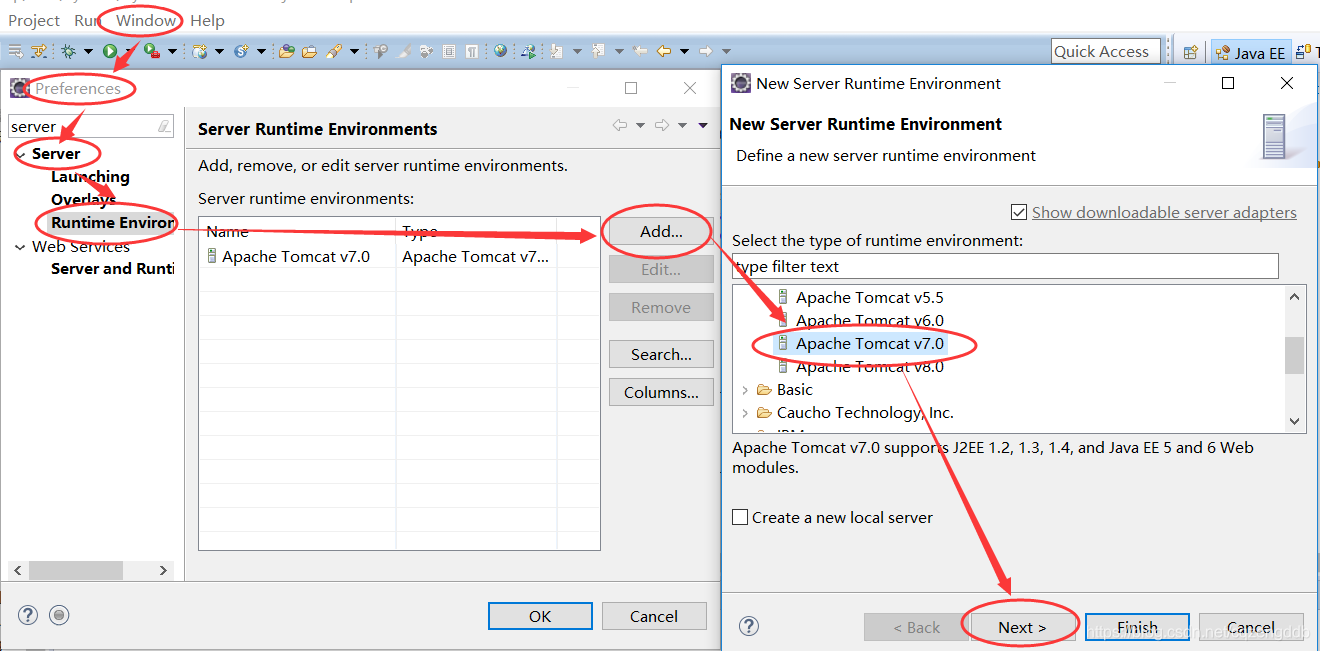1320x651 pixels.
Task: Open the Search flashlight dropdown arrow
Action: (x=354, y=51)
